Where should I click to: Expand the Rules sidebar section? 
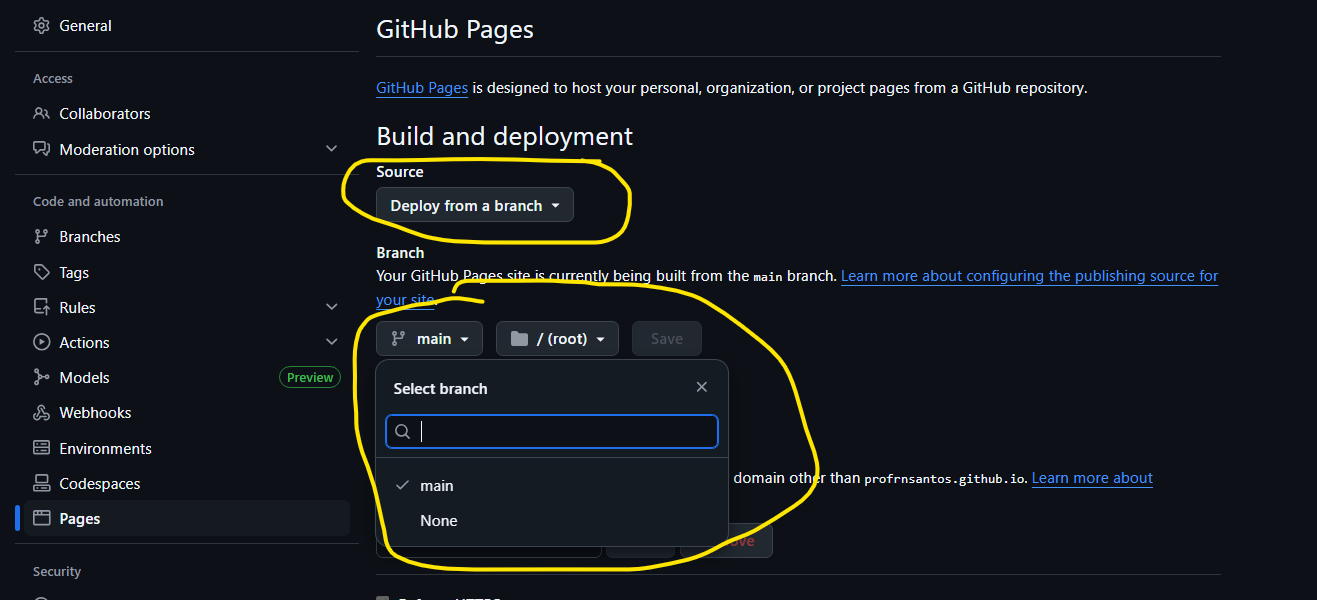click(x=332, y=307)
